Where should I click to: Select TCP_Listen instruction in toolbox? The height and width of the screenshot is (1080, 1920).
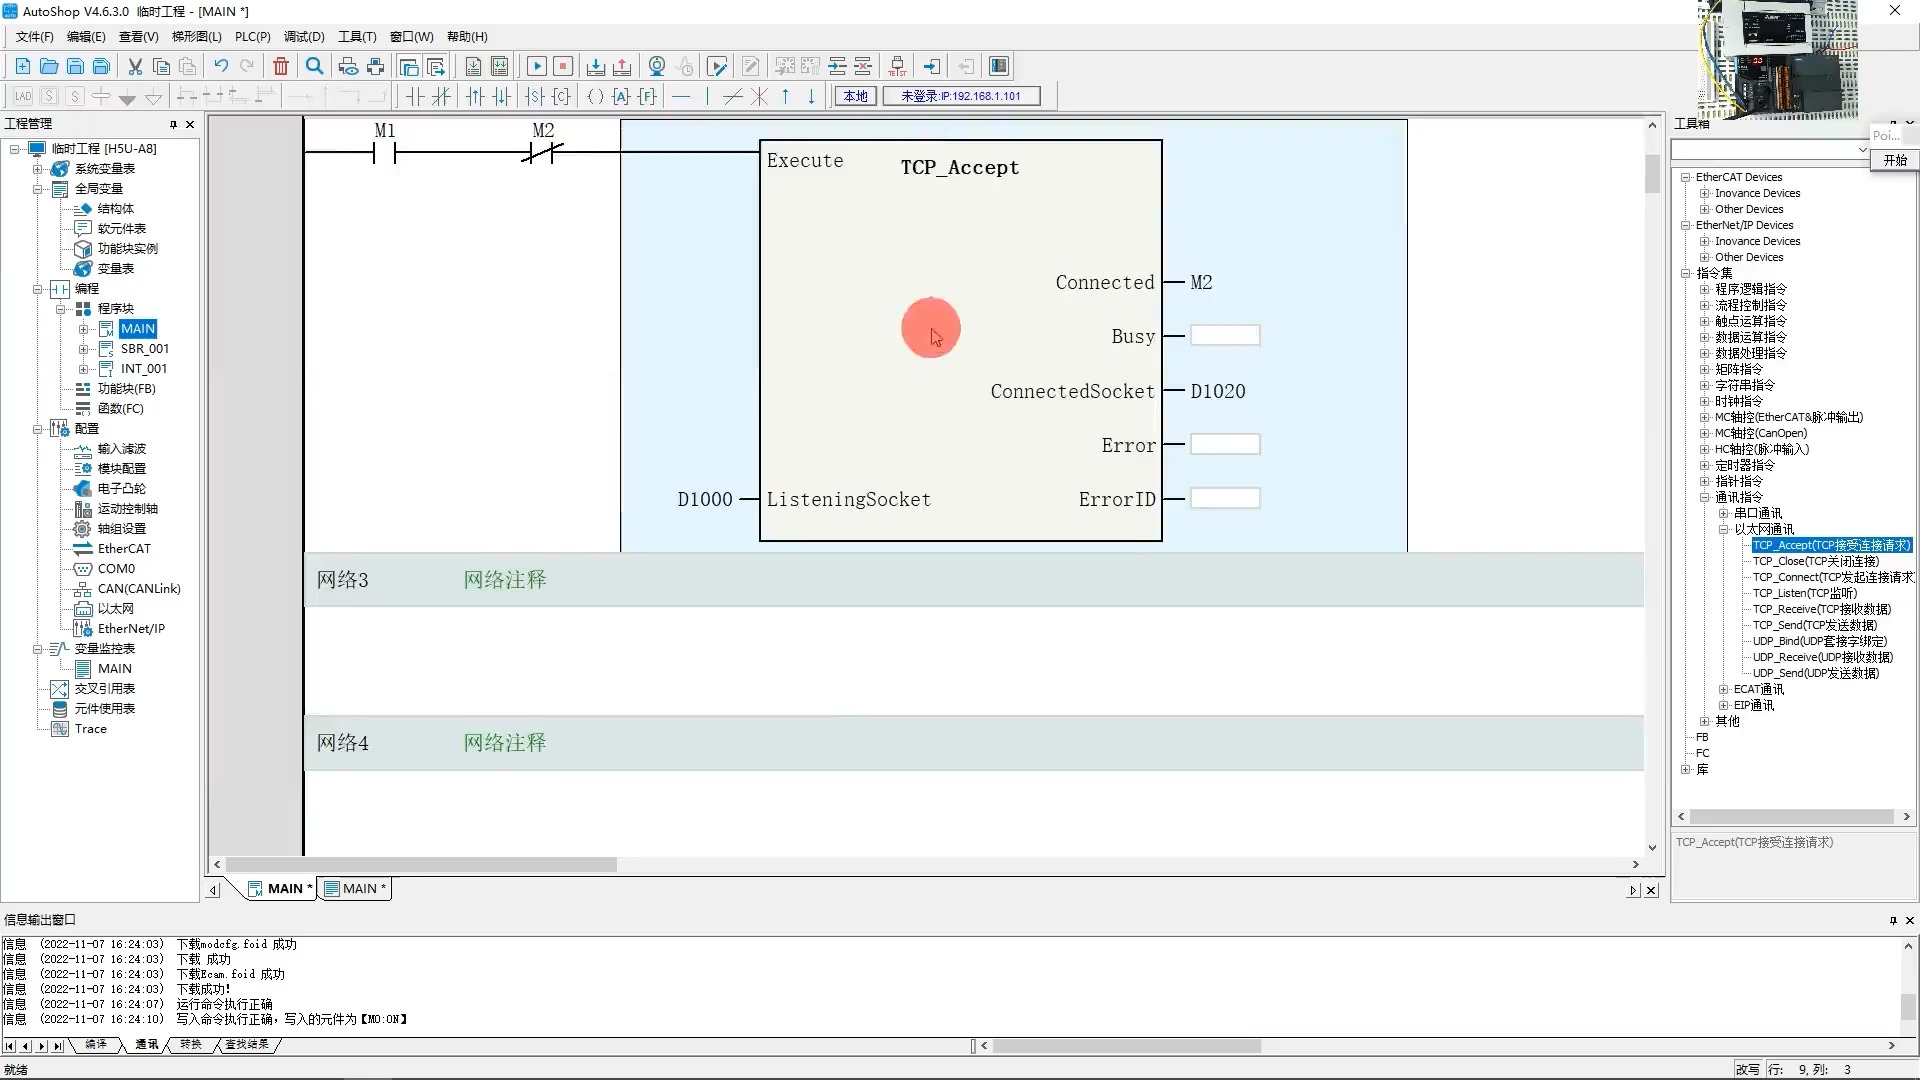pos(1803,593)
